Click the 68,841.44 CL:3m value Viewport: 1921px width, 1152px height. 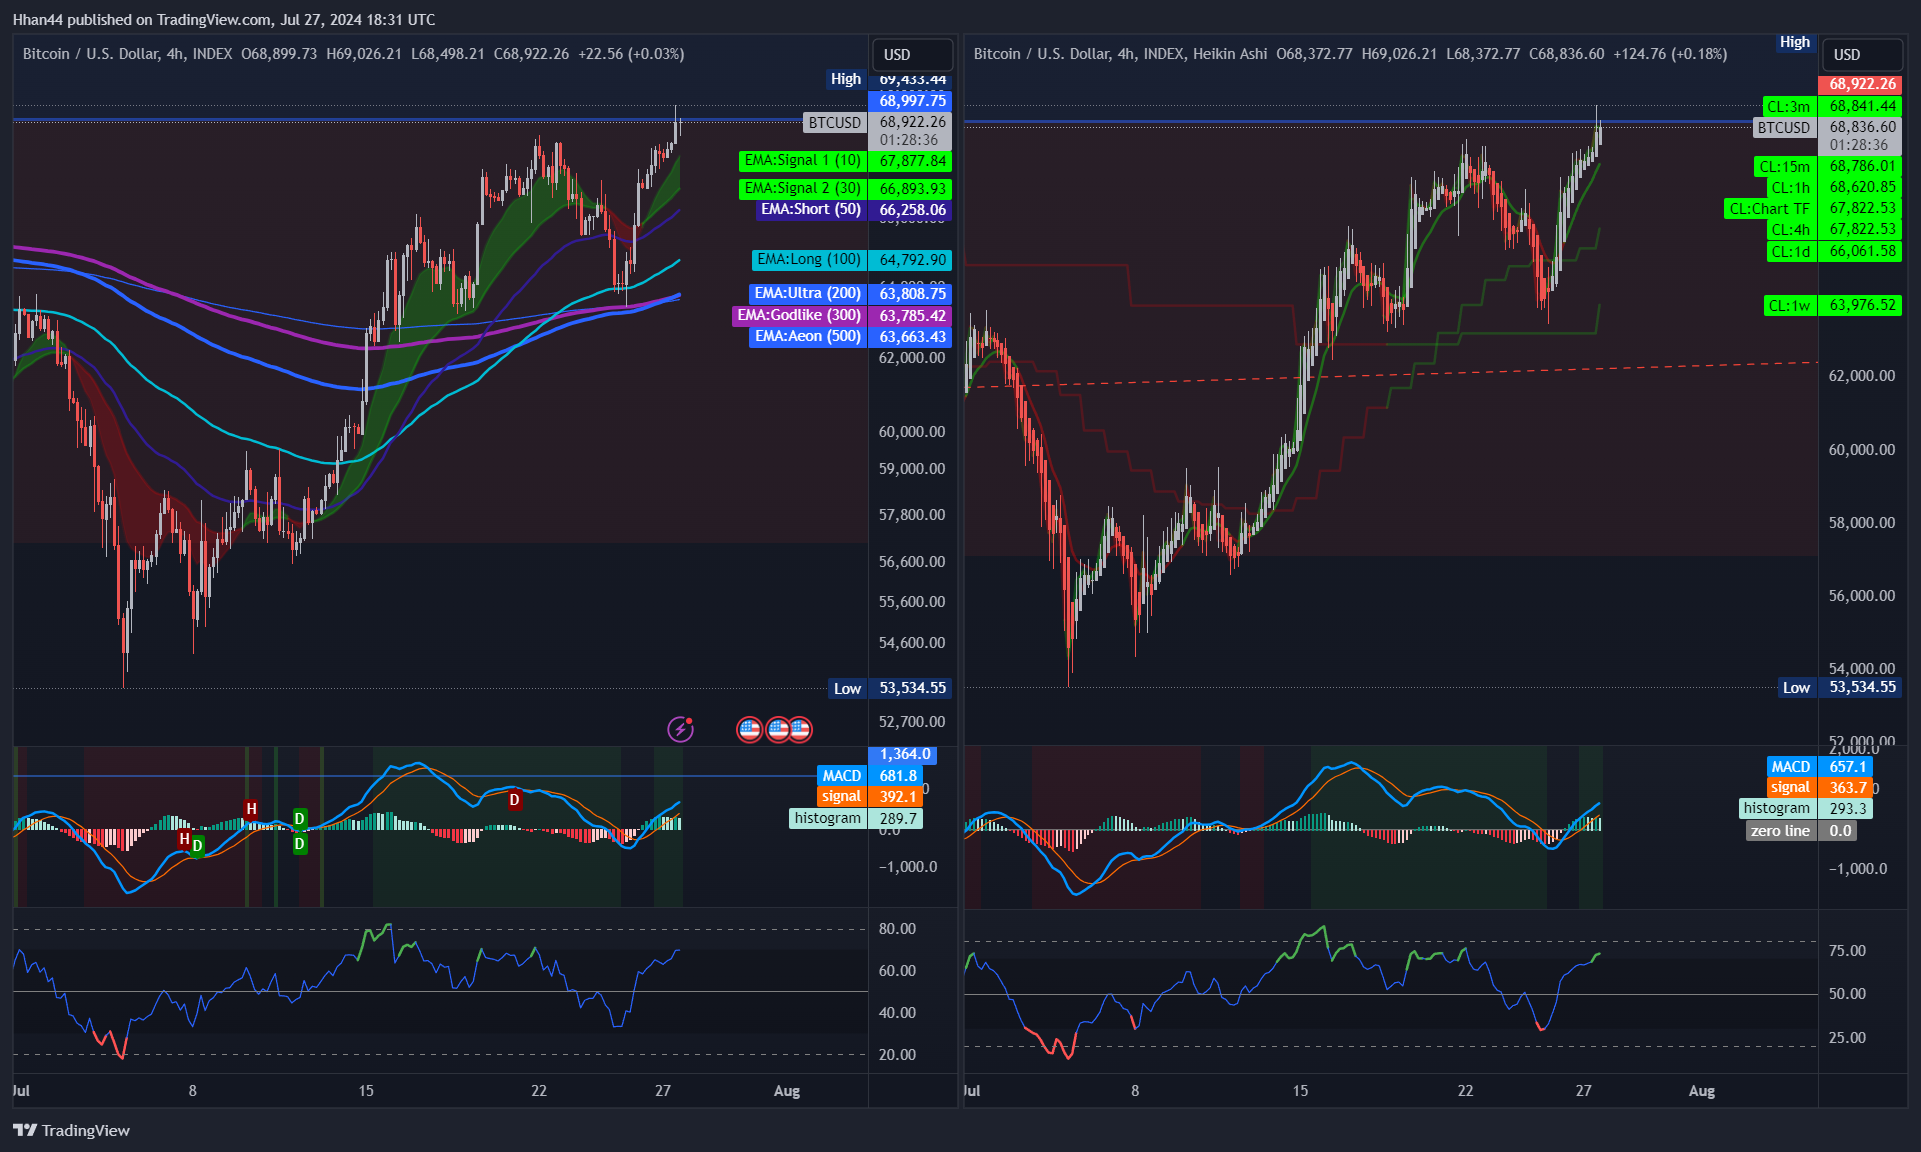(x=1861, y=106)
